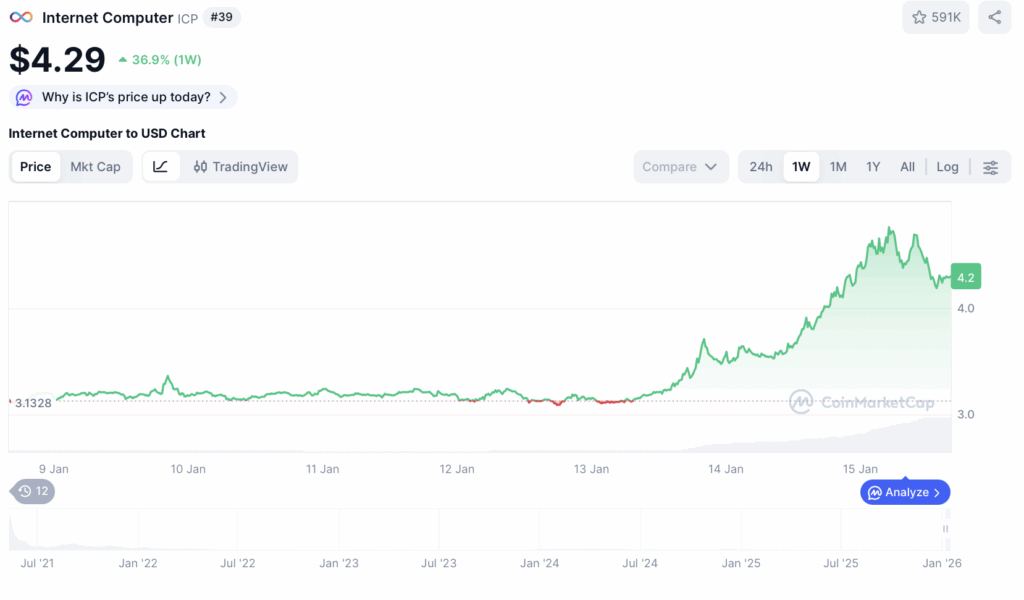Click the timeline range slider handle
Screen dimensions: 1024x600
(x=945, y=529)
